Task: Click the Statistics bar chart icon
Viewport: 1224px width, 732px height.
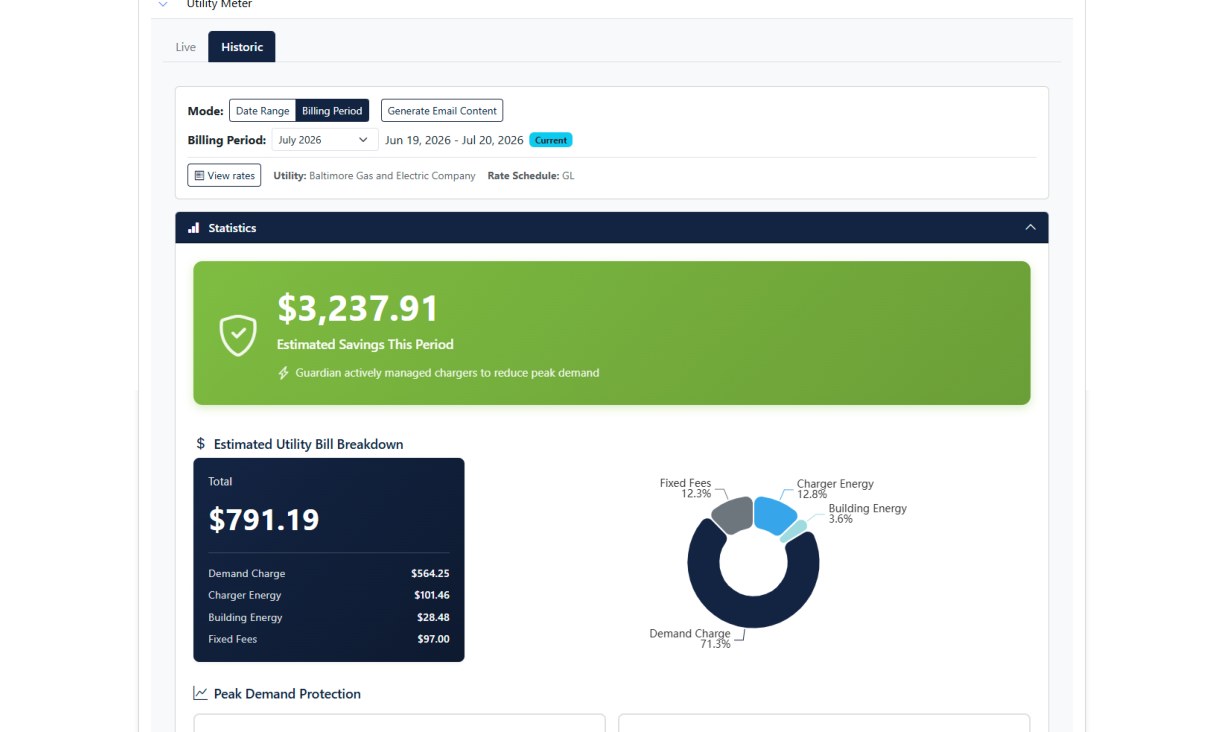Action: 194,228
